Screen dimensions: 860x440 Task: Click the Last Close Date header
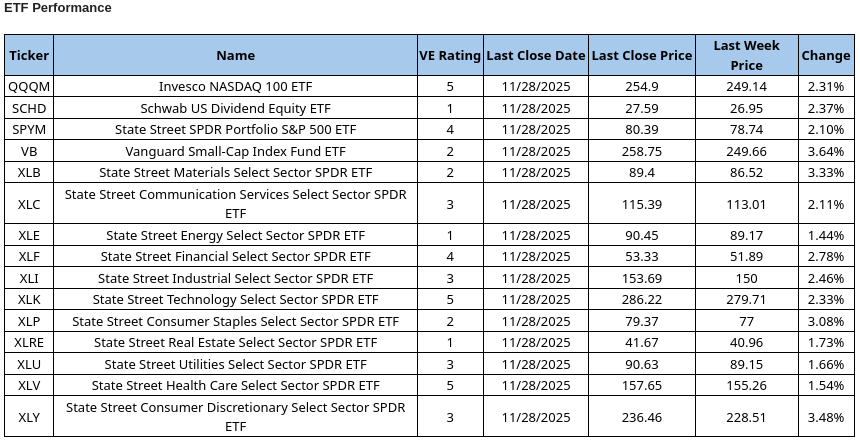536,56
